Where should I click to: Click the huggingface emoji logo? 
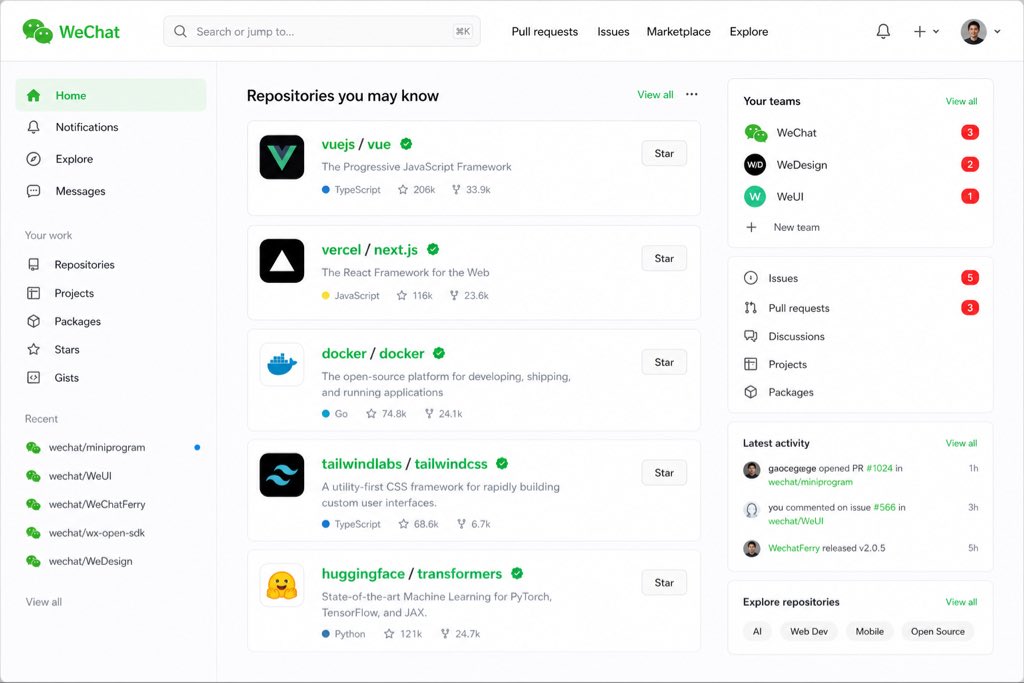click(281, 585)
